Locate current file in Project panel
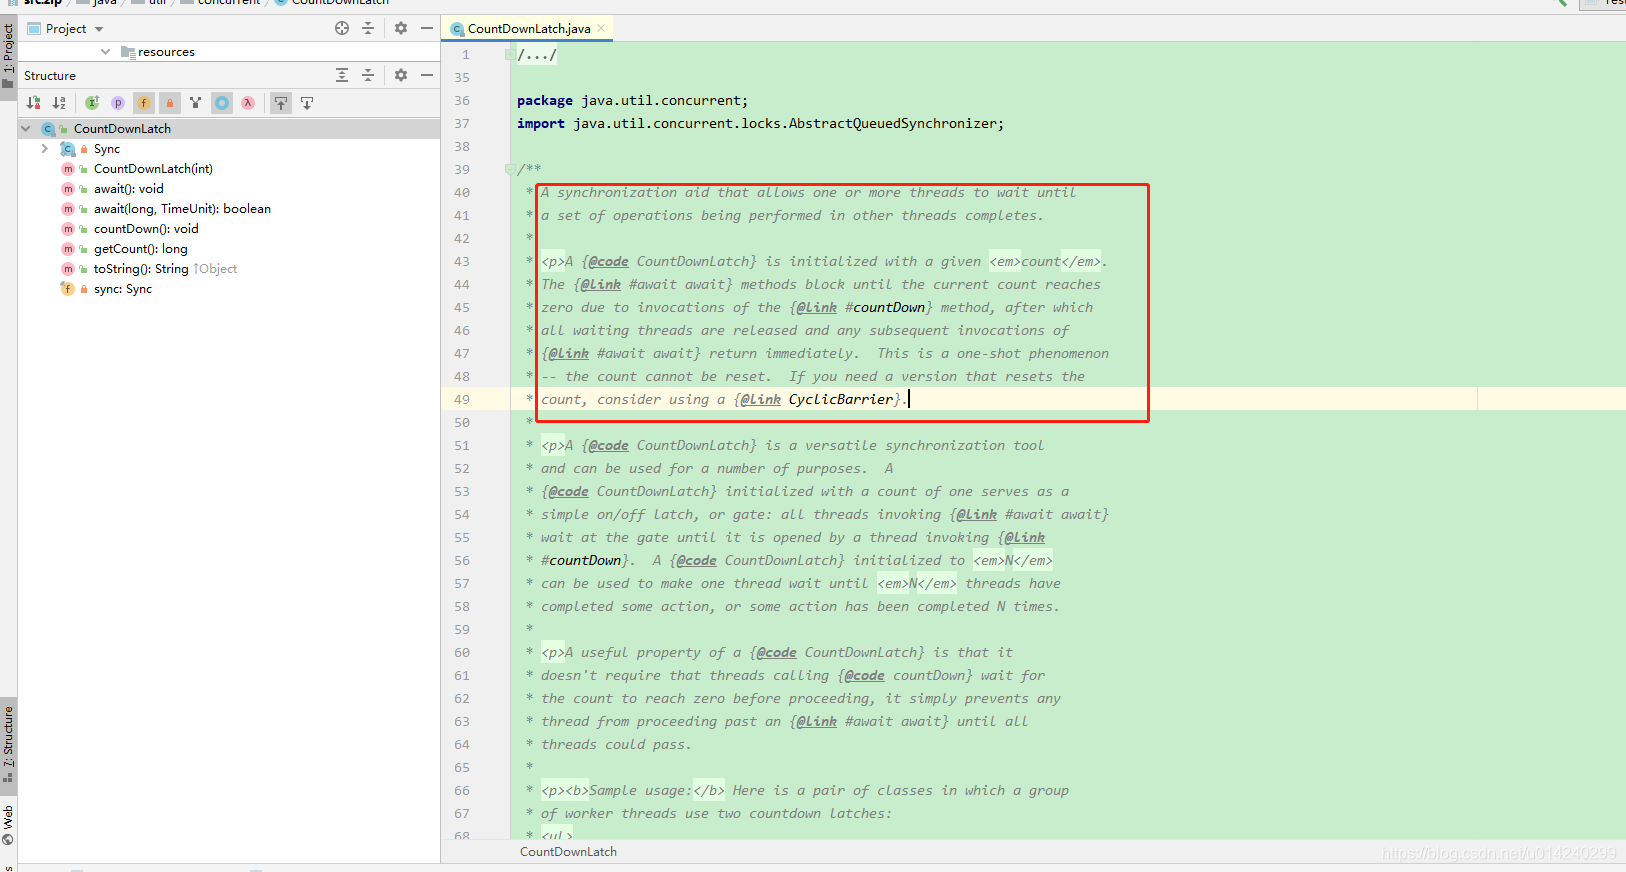 tap(342, 28)
